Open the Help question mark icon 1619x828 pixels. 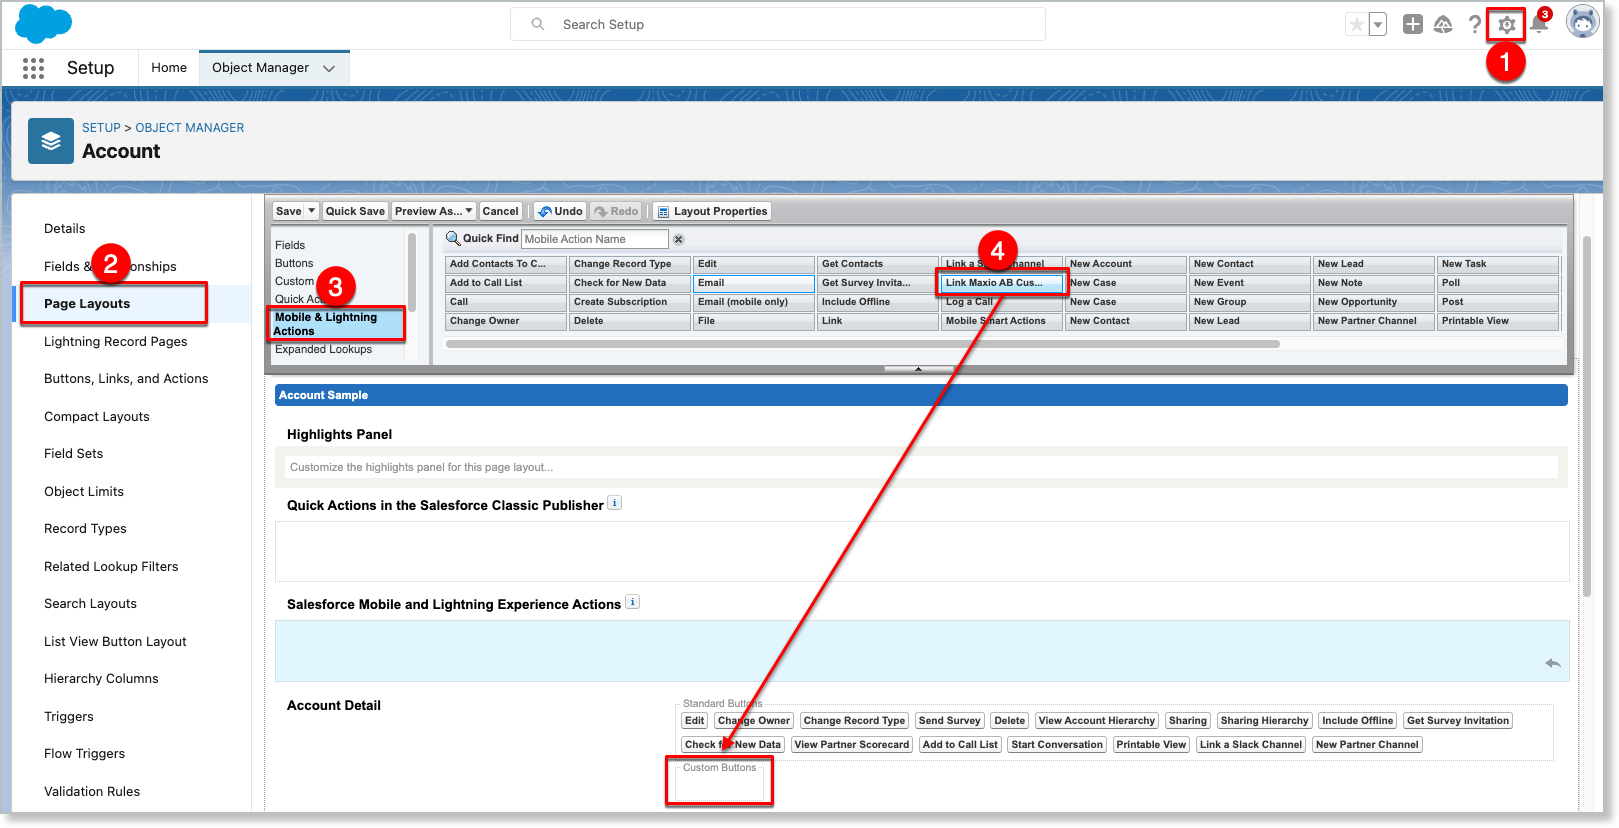point(1475,25)
